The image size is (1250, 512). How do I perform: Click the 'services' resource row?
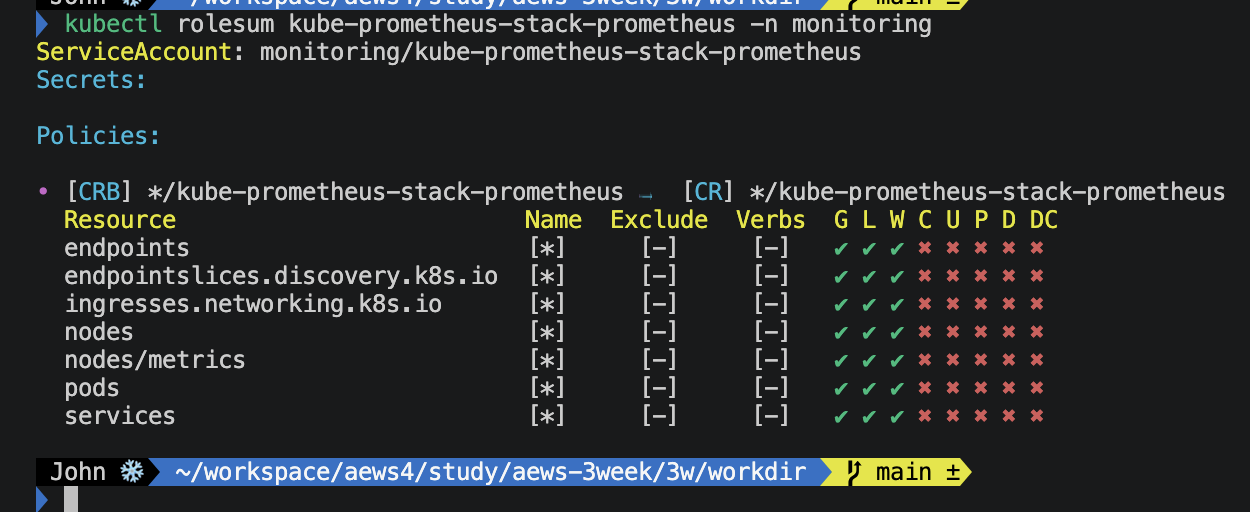[120, 416]
